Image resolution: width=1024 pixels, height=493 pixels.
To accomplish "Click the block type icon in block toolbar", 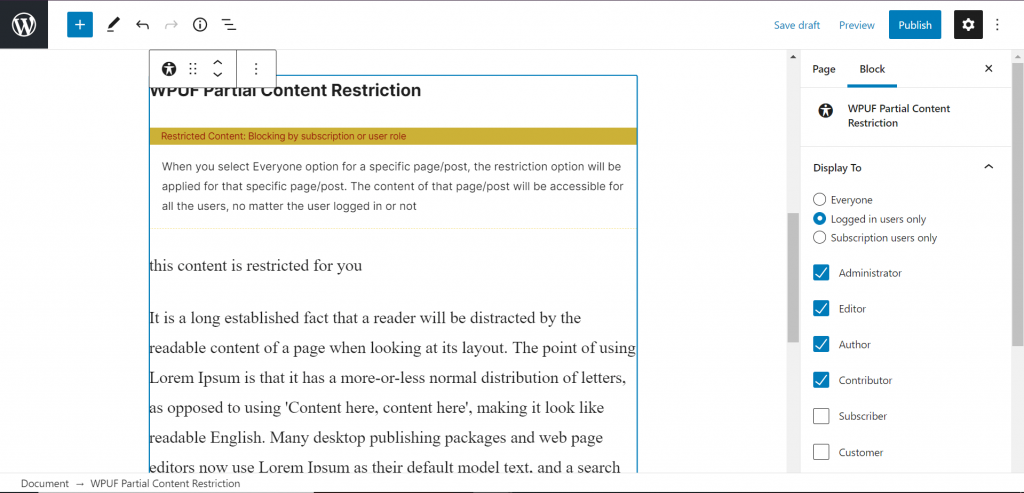I will 169,69.
